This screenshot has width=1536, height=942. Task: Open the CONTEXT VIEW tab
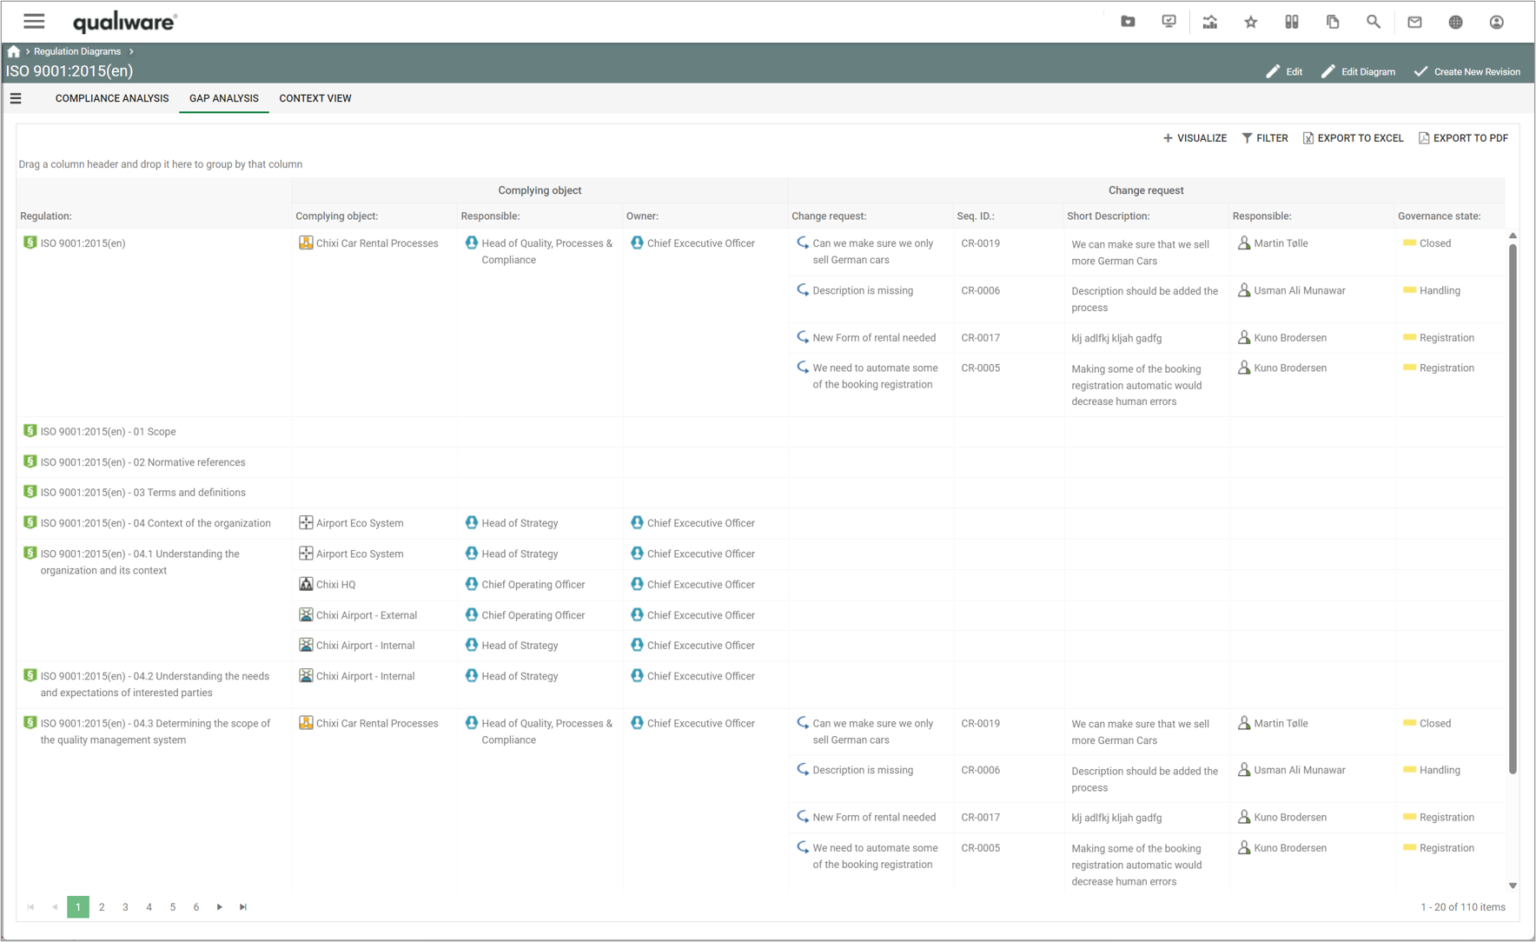pyautogui.click(x=315, y=98)
